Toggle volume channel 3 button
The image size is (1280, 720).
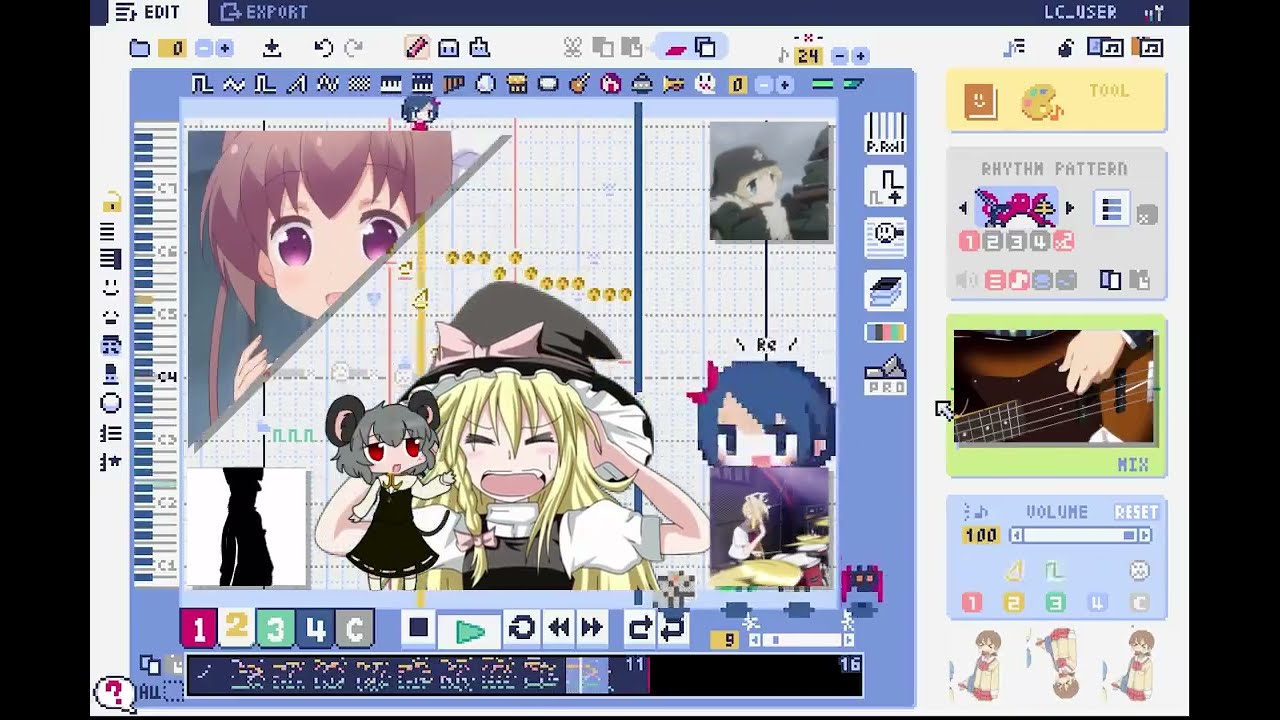1055,603
